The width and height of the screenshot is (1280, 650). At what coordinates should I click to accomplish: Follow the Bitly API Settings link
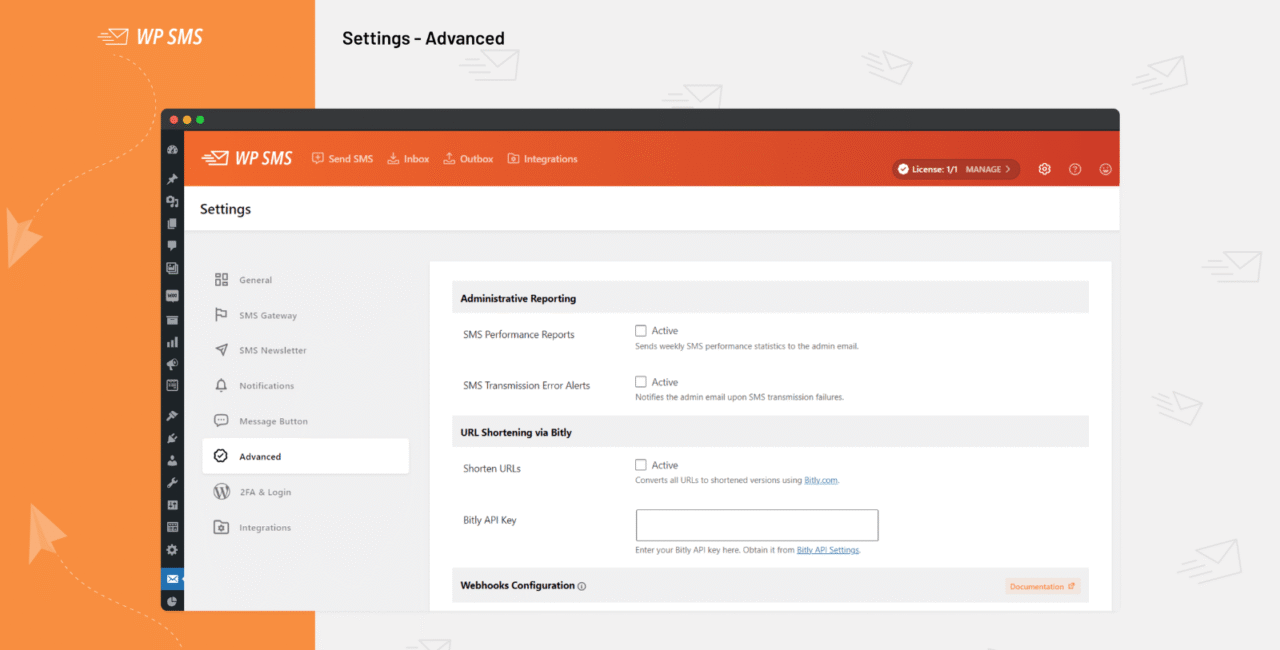827,551
